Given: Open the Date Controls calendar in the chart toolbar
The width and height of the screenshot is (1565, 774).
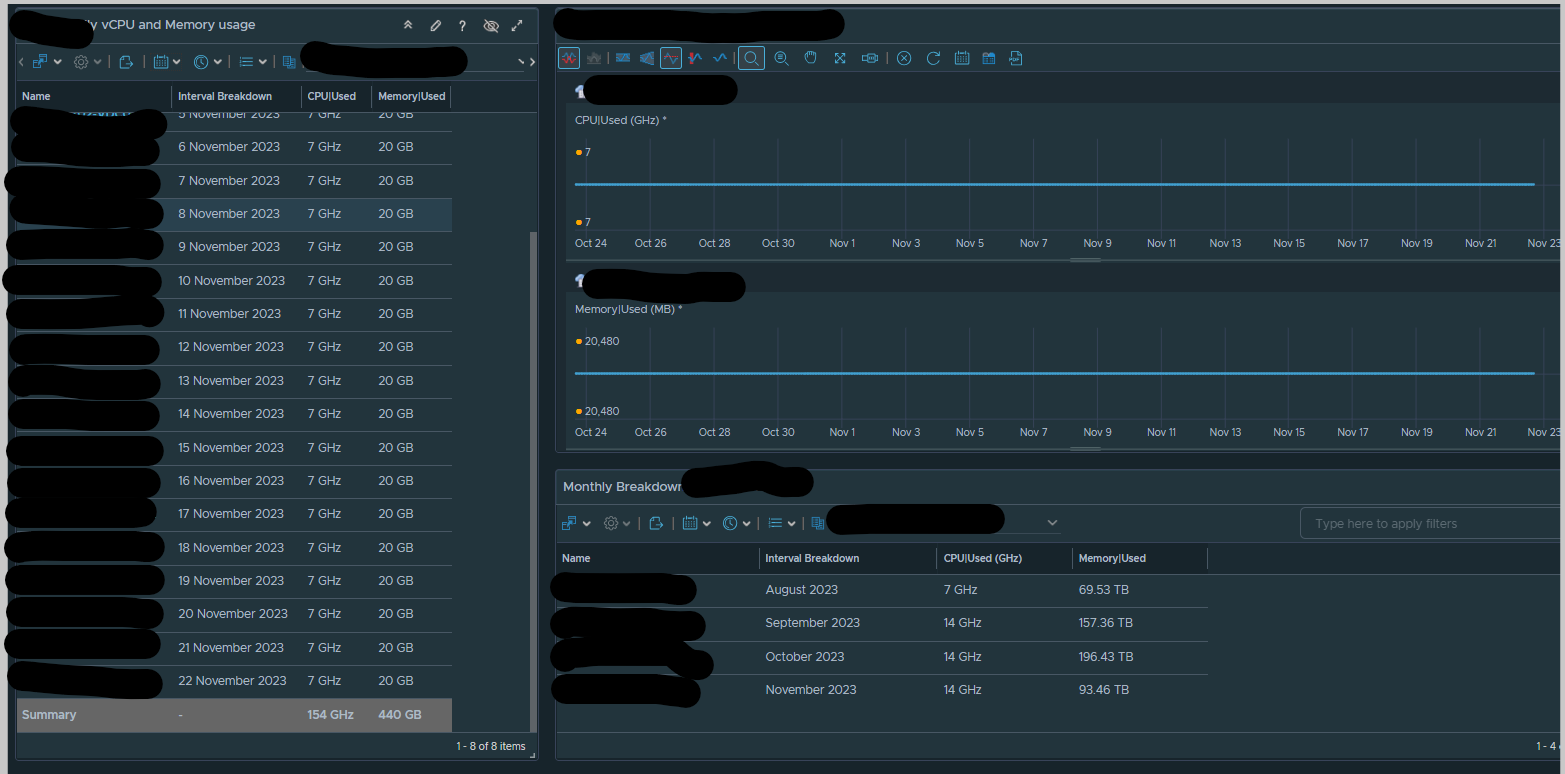Looking at the screenshot, I should pos(962,58).
